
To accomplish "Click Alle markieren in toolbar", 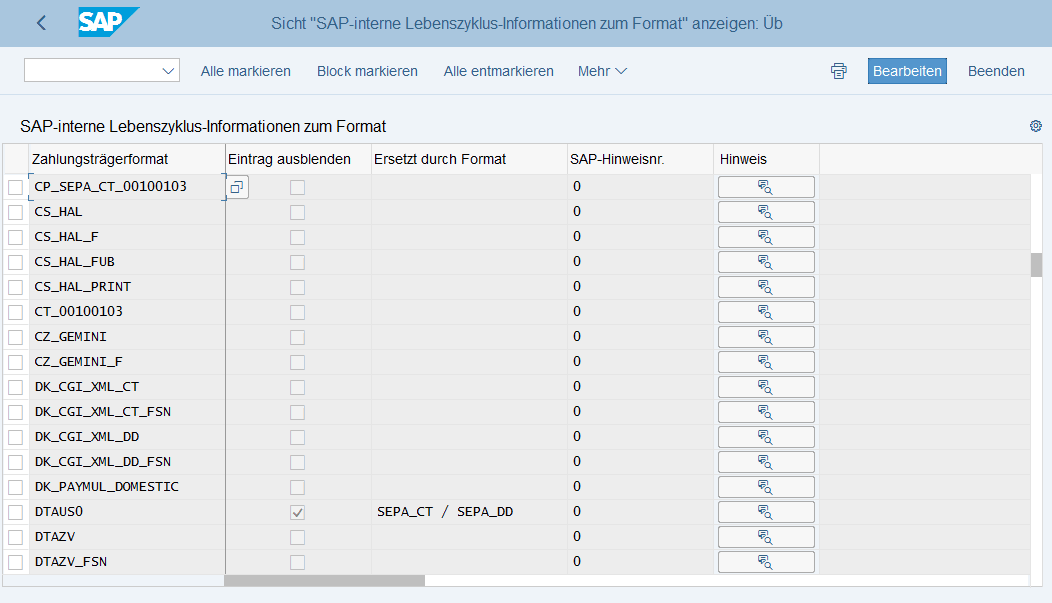I will coord(245,71).
